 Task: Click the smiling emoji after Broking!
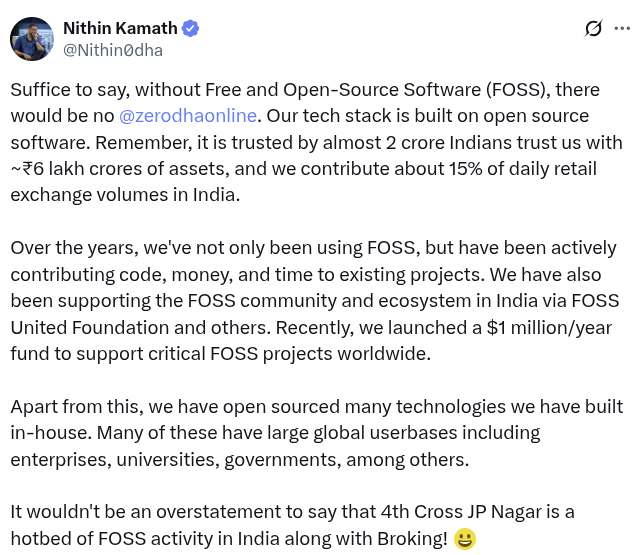pyautogui.click(x=464, y=539)
